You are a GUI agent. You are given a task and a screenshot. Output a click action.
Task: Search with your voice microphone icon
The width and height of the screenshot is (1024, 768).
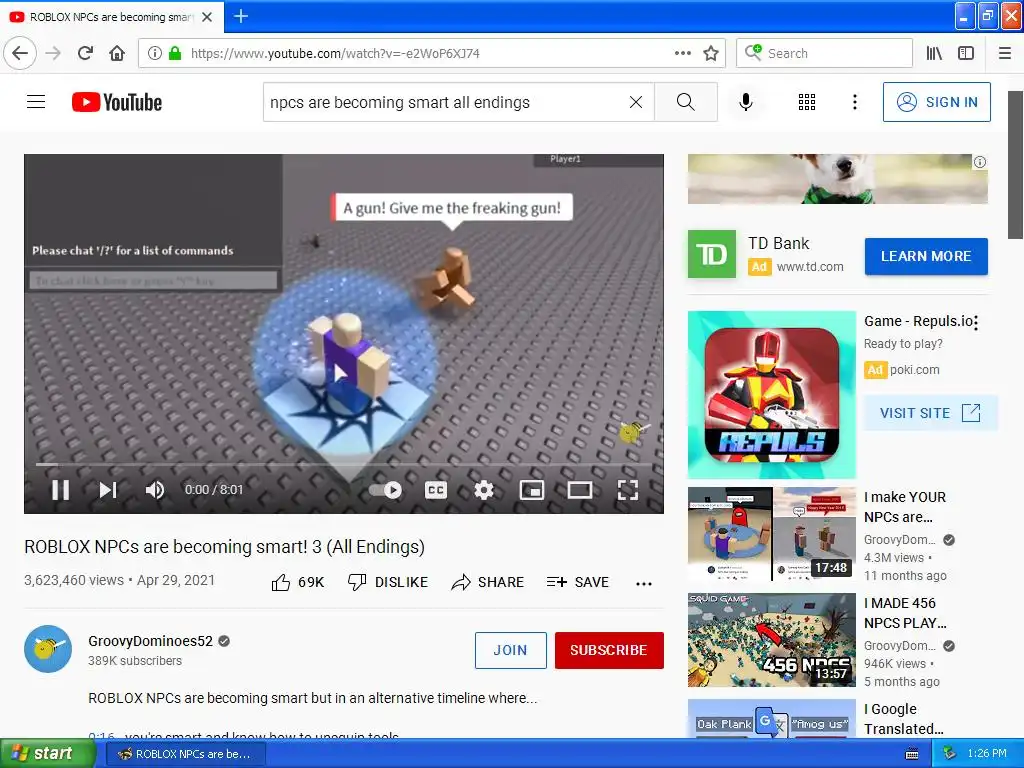pyautogui.click(x=746, y=102)
